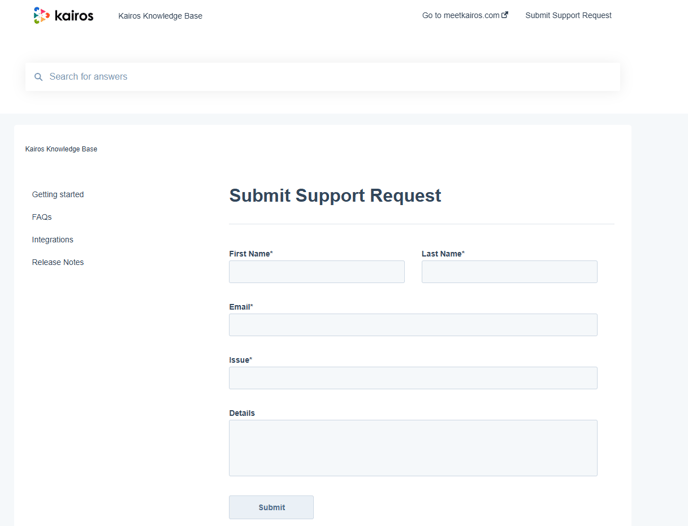The image size is (688, 526).
Task: Go to meetkairos.com via the header link
Action: click(x=460, y=15)
